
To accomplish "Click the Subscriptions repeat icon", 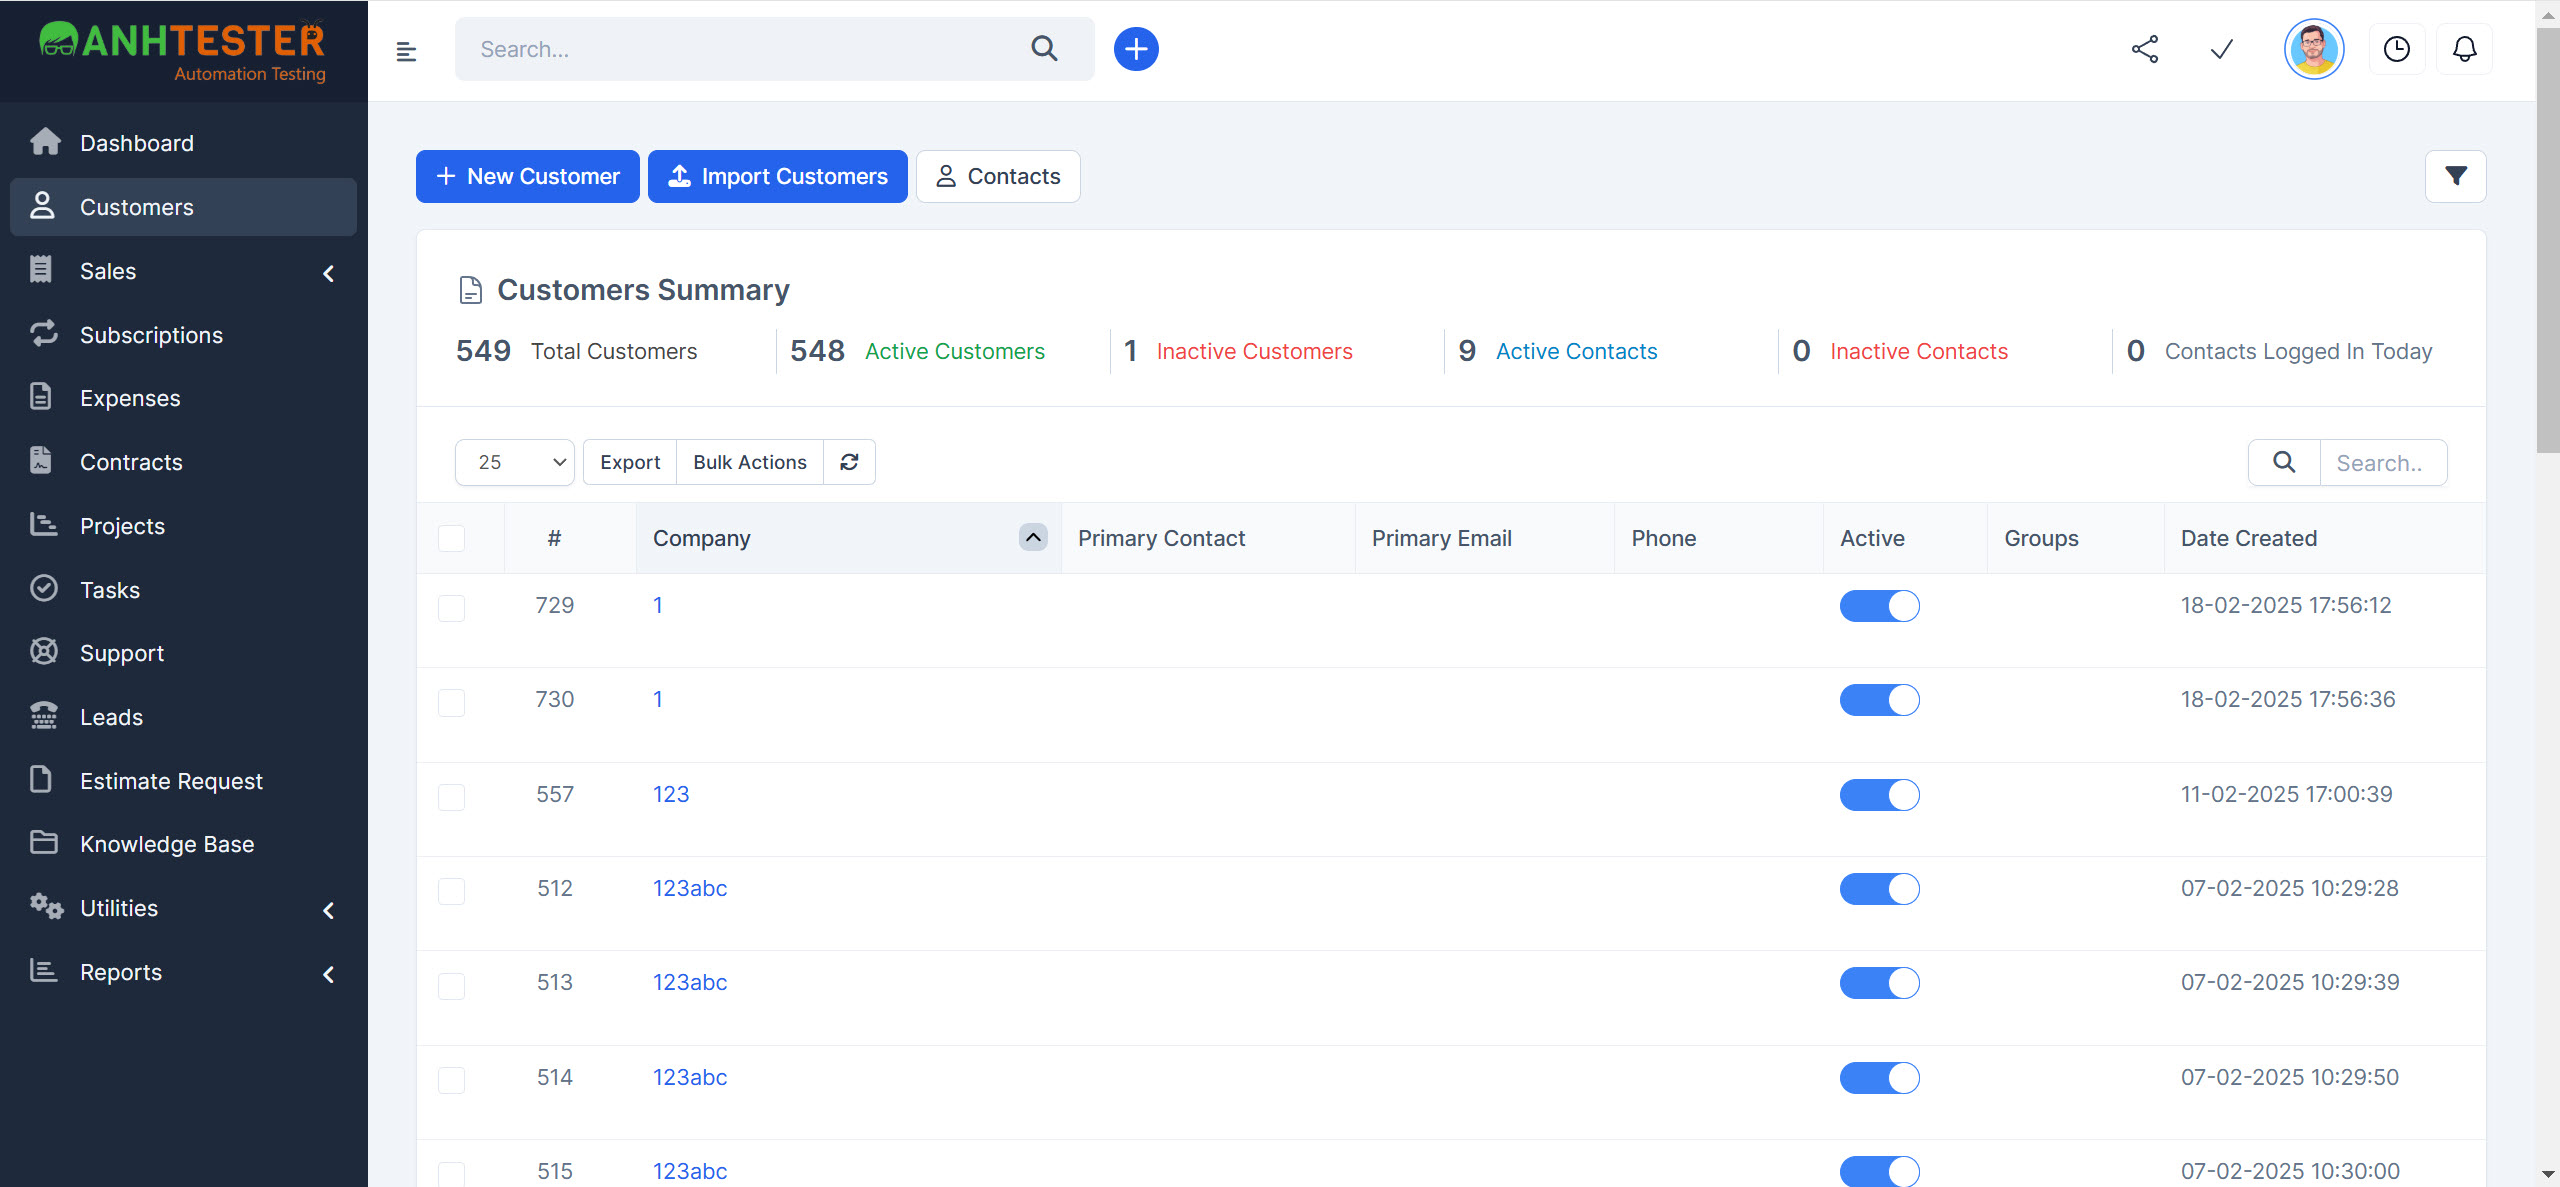I will (x=44, y=334).
